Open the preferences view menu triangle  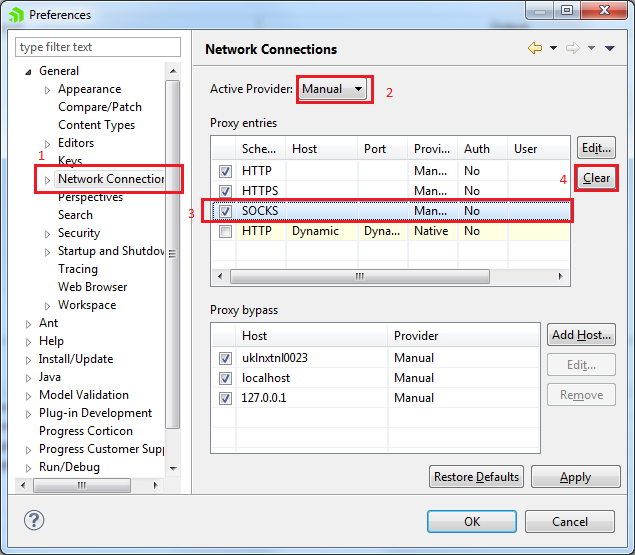coord(610,48)
